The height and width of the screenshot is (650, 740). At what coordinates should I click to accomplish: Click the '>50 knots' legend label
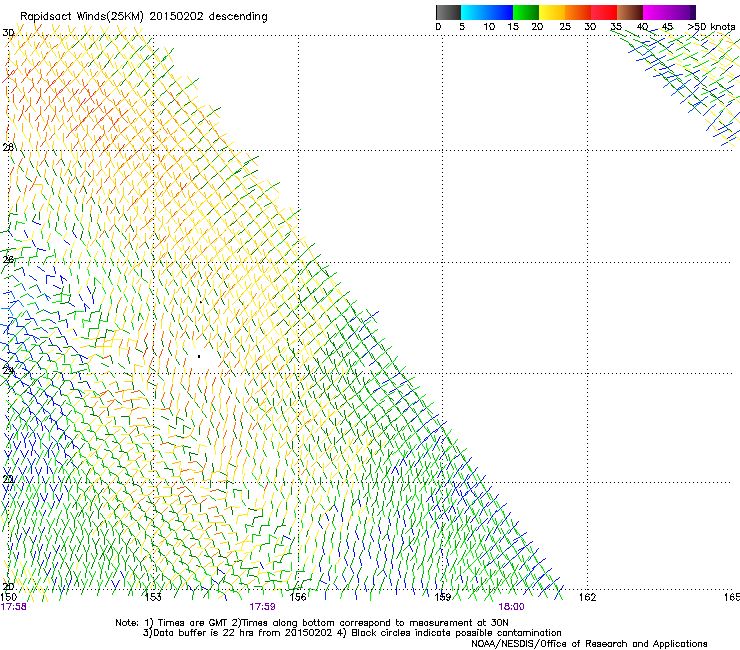(711, 27)
